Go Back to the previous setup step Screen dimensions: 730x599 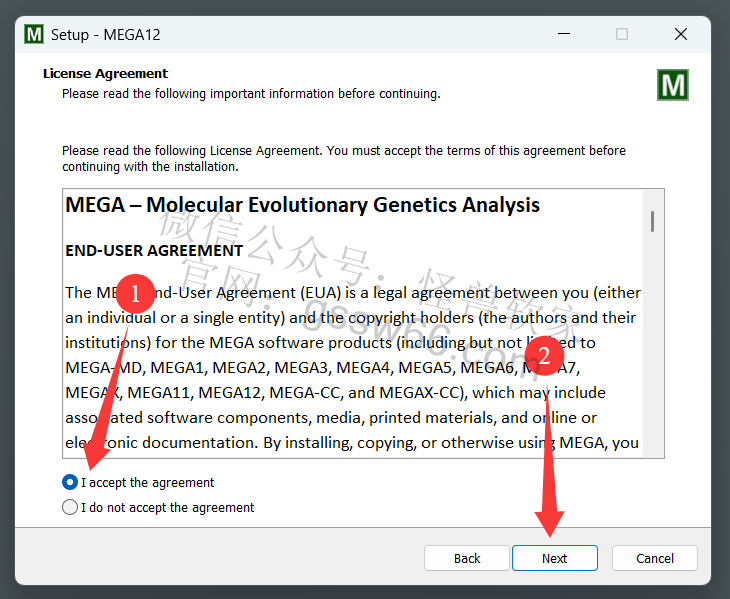coord(466,558)
